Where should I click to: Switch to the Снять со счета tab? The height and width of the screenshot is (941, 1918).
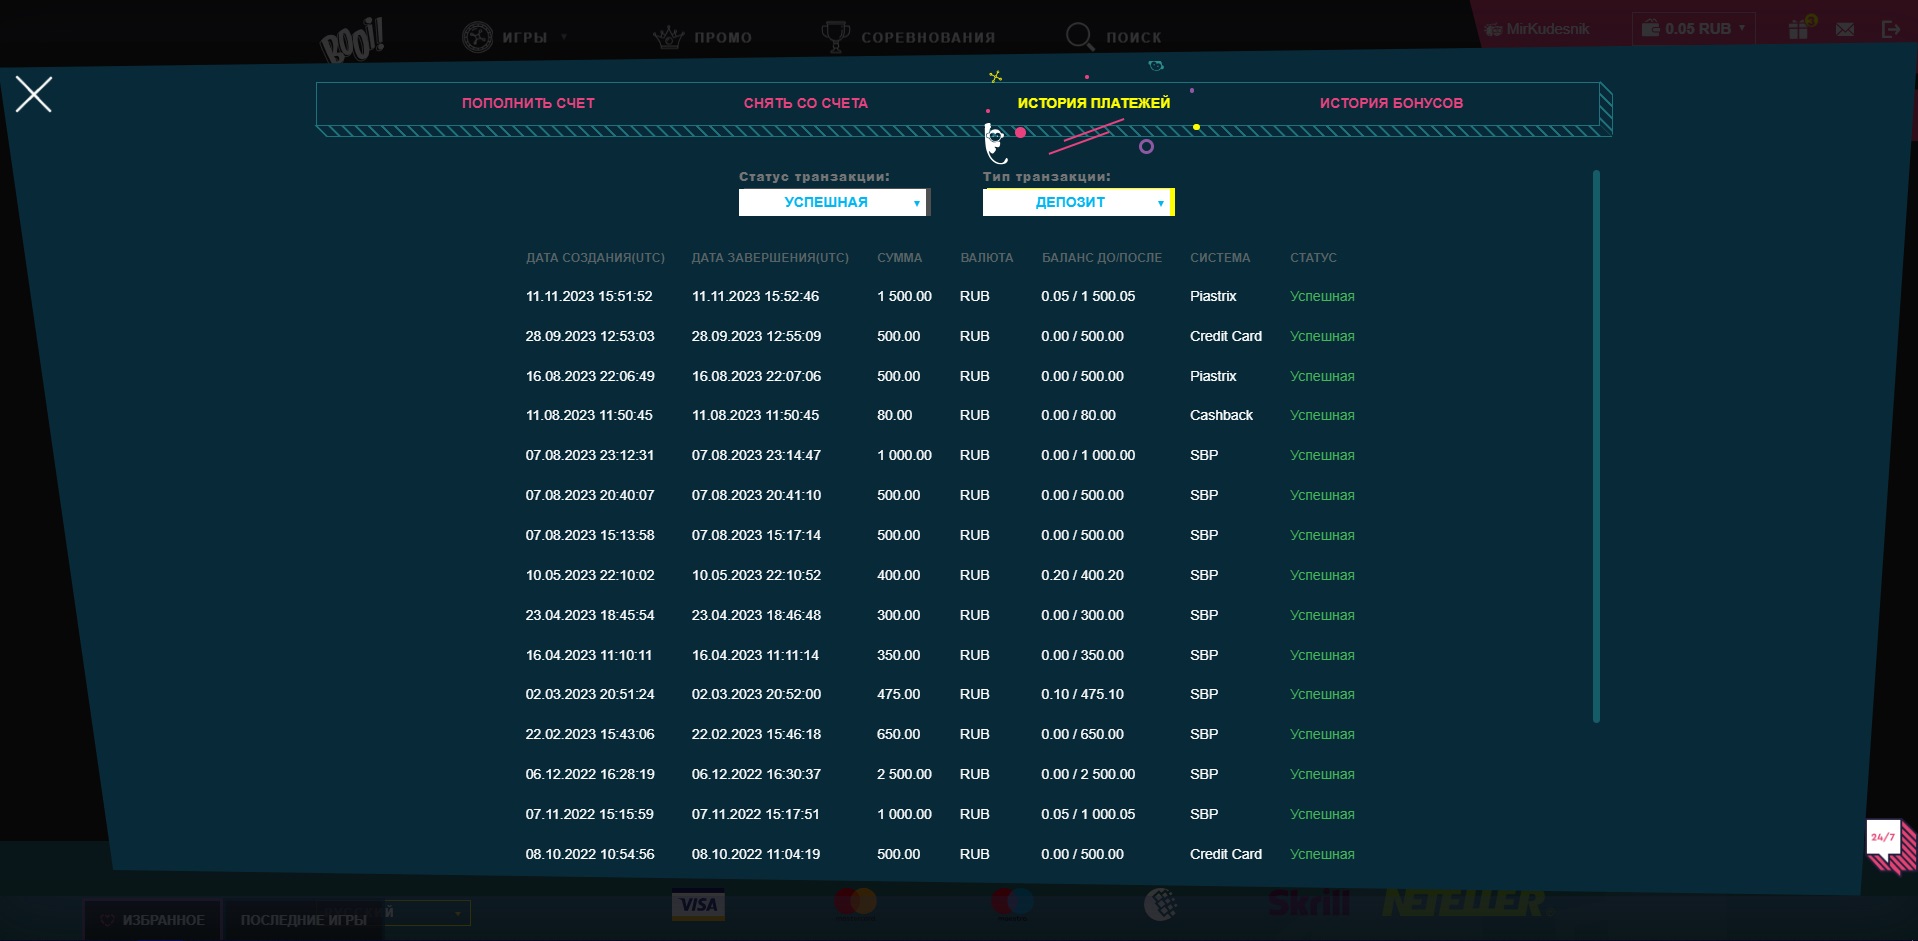point(805,103)
